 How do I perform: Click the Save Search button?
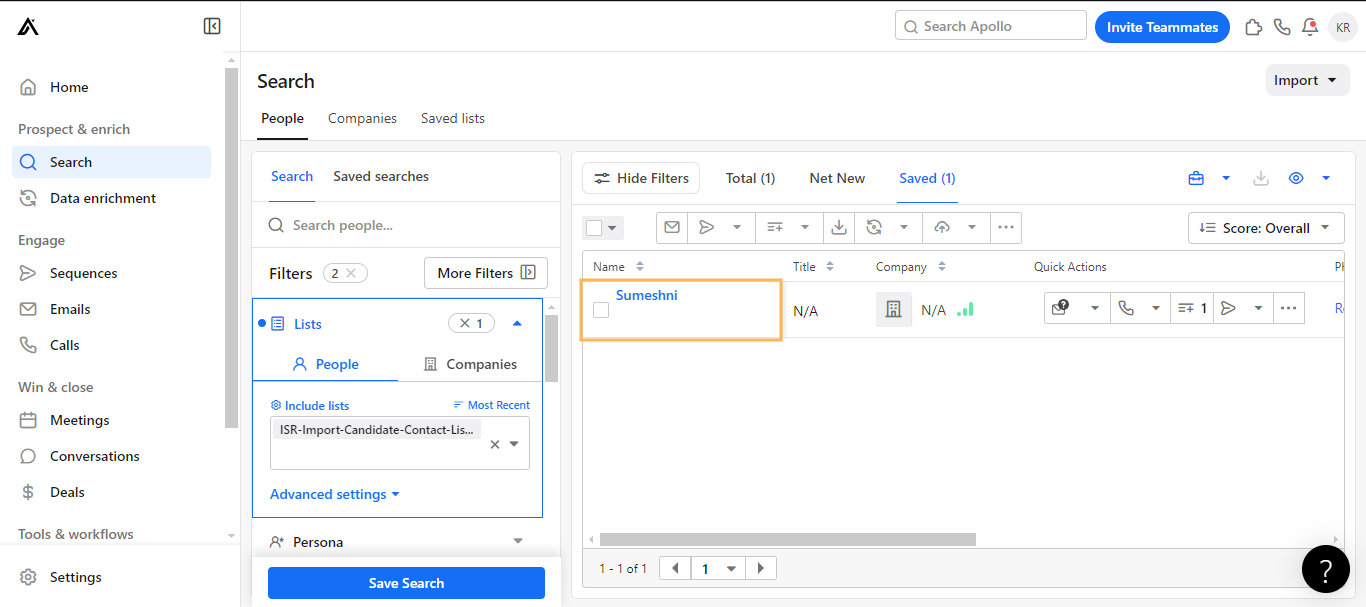pyautogui.click(x=406, y=583)
